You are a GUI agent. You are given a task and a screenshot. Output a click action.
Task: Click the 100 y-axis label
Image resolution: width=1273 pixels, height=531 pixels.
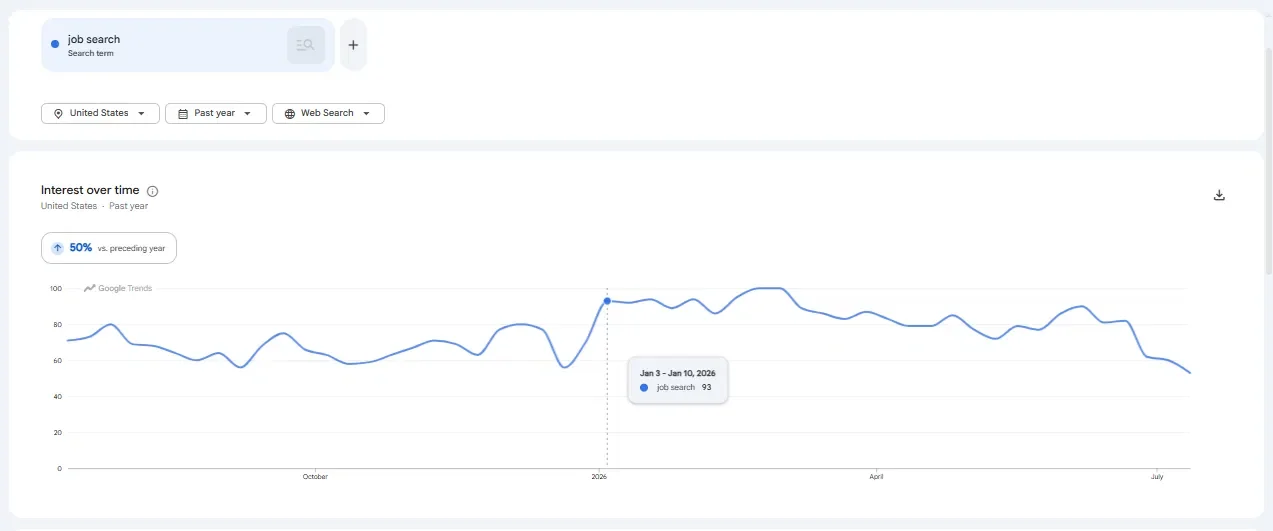click(x=55, y=289)
